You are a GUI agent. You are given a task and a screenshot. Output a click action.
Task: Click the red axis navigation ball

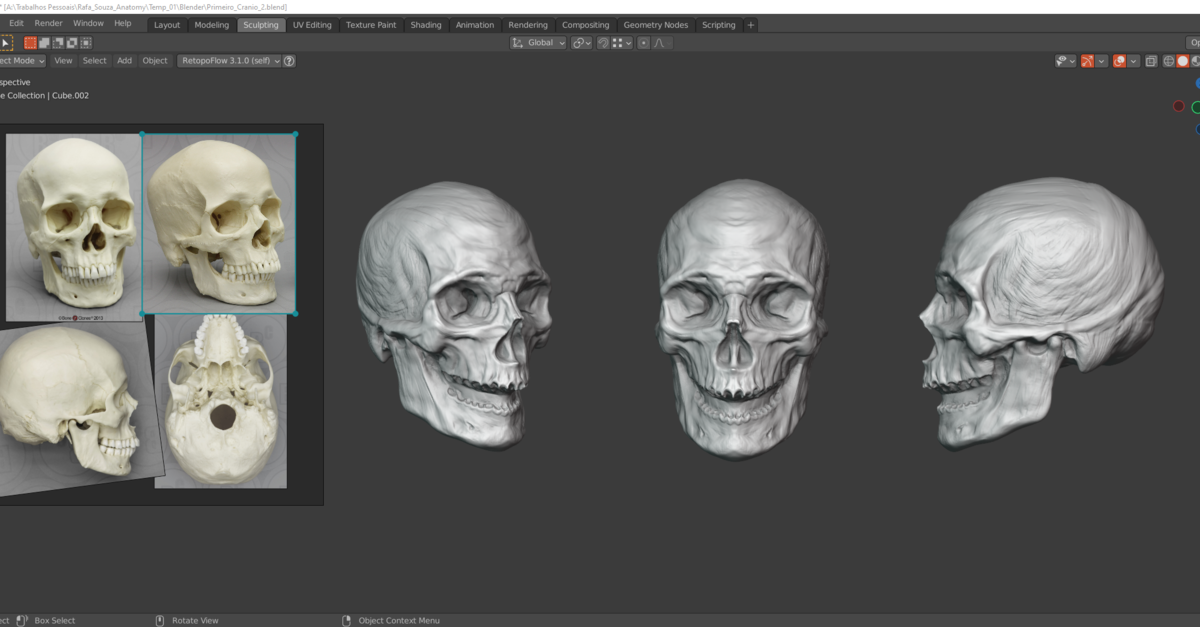pyautogui.click(x=1178, y=105)
